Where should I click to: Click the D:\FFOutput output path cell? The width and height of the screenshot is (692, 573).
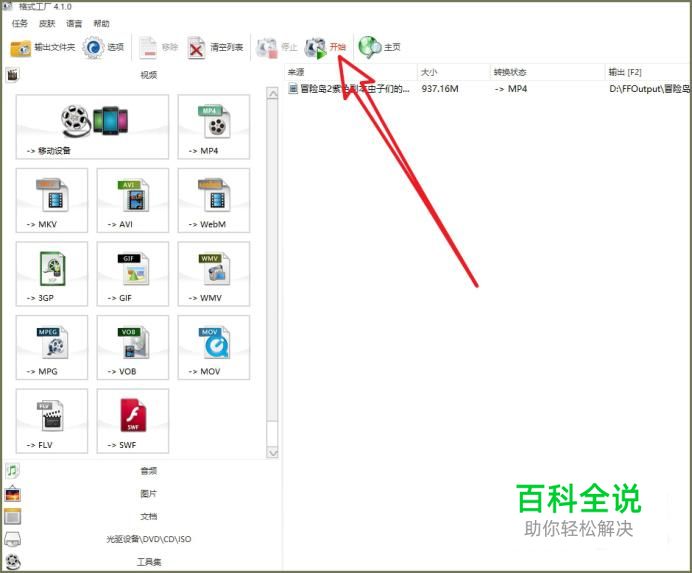coord(649,89)
